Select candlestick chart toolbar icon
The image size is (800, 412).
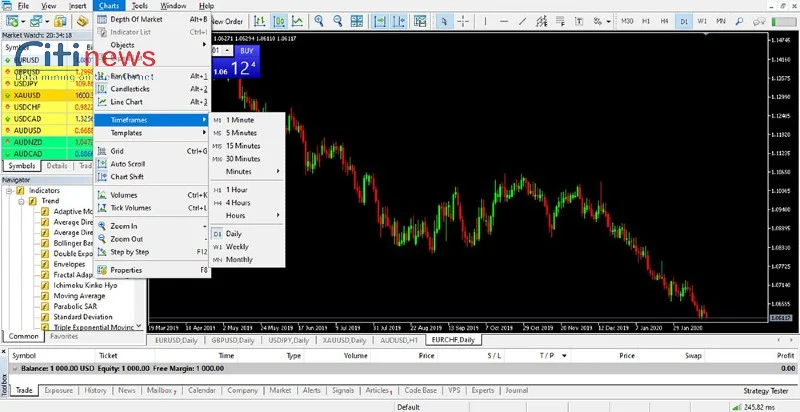[279, 21]
